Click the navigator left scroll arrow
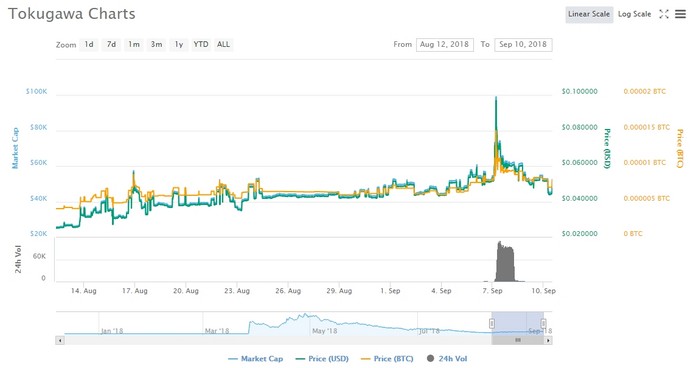The width and height of the screenshot is (699, 368). (60, 340)
